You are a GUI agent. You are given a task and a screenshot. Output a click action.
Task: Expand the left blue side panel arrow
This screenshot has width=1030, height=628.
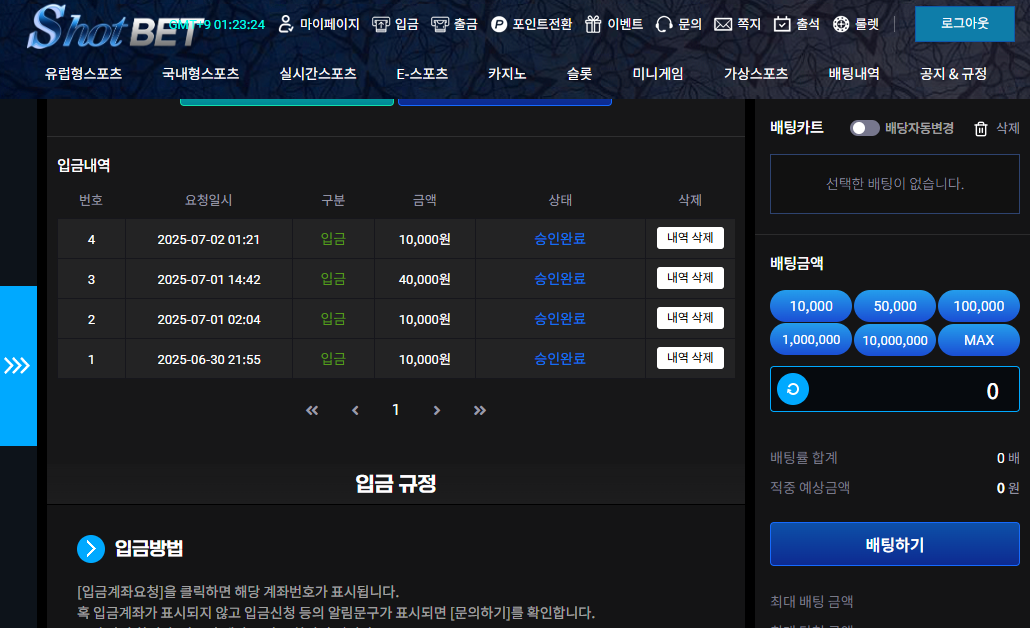pyautogui.click(x=18, y=365)
